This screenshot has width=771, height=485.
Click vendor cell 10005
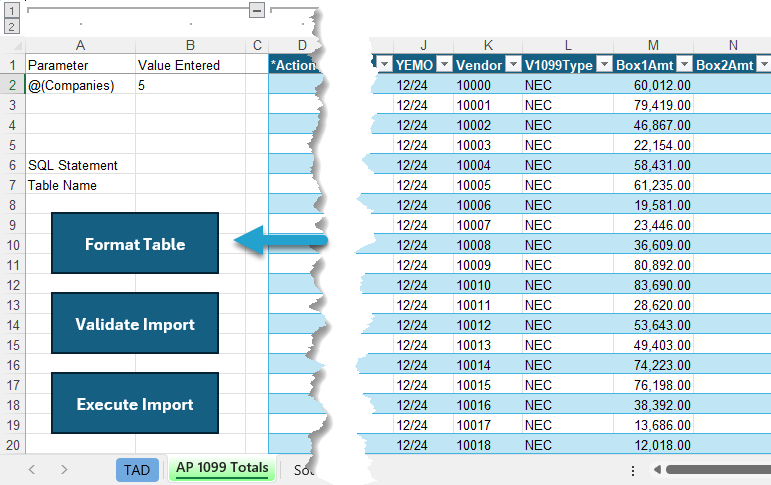[488, 185]
